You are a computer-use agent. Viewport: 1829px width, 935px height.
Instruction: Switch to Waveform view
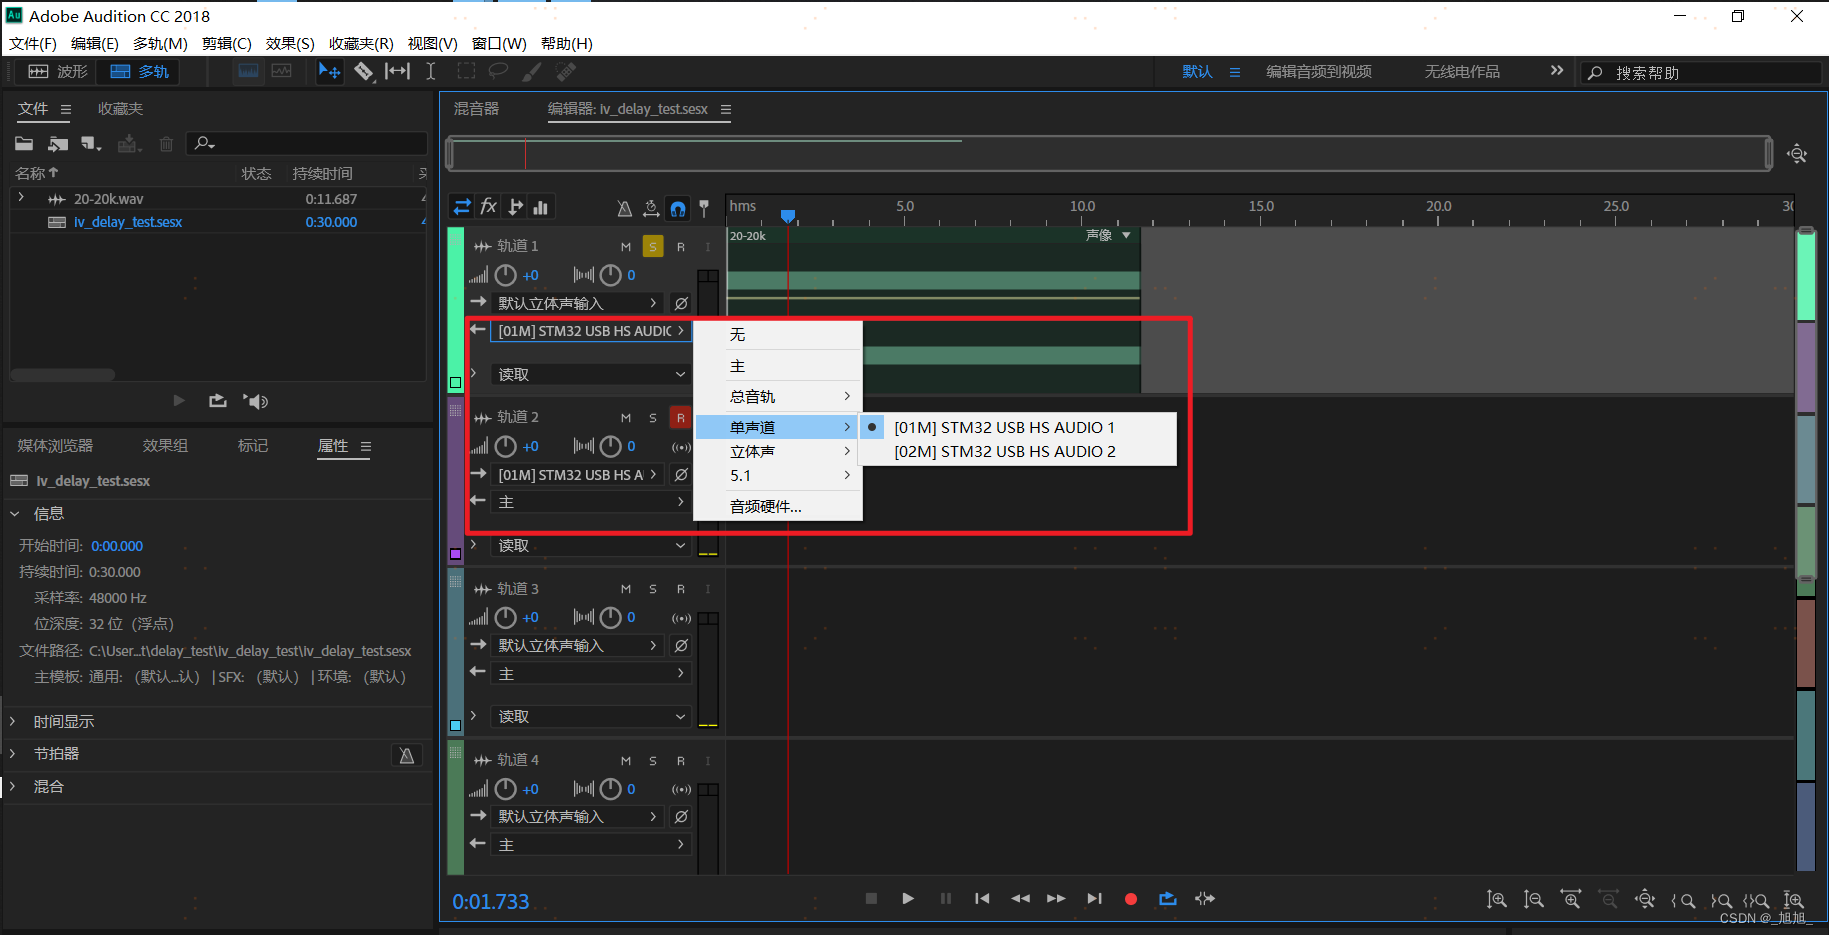[58, 71]
